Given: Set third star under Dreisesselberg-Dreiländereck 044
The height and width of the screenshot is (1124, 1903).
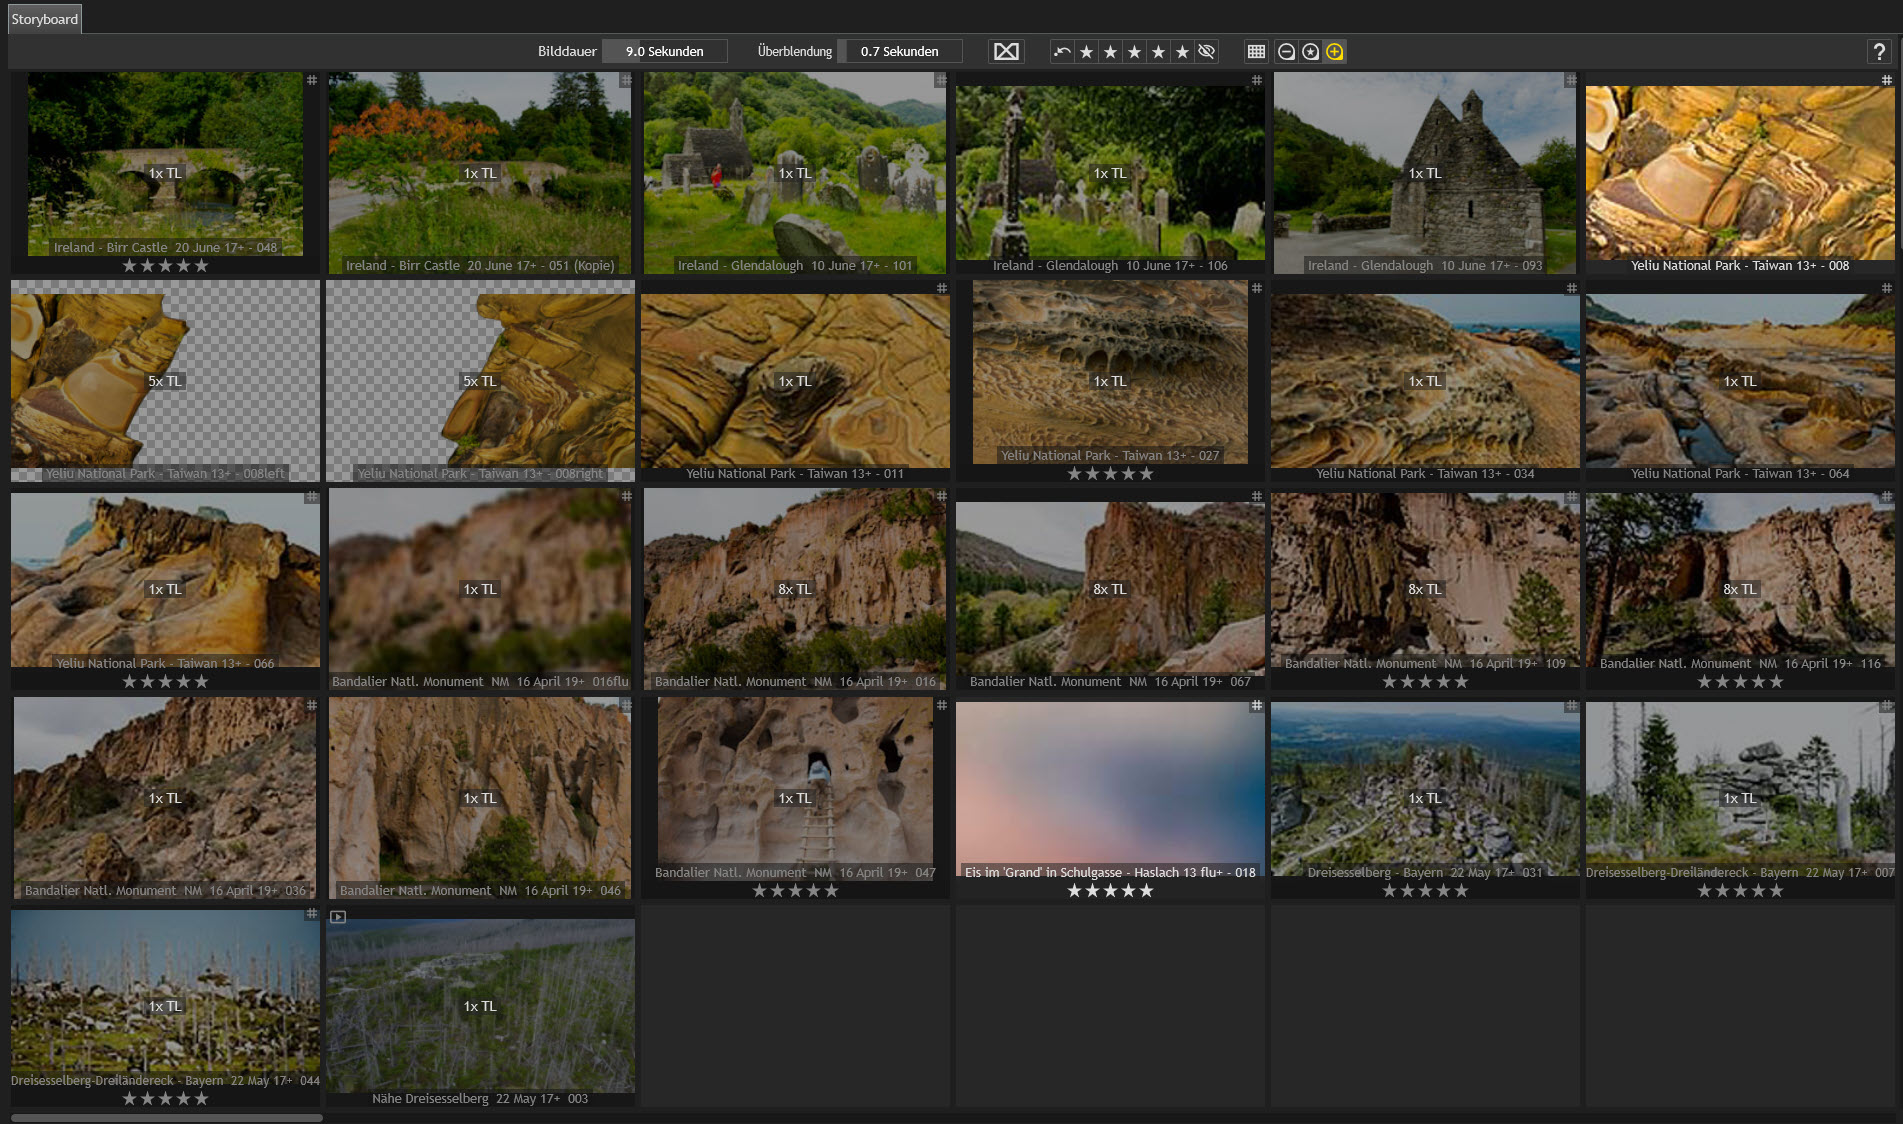Looking at the screenshot, I should coord(165,1099).
